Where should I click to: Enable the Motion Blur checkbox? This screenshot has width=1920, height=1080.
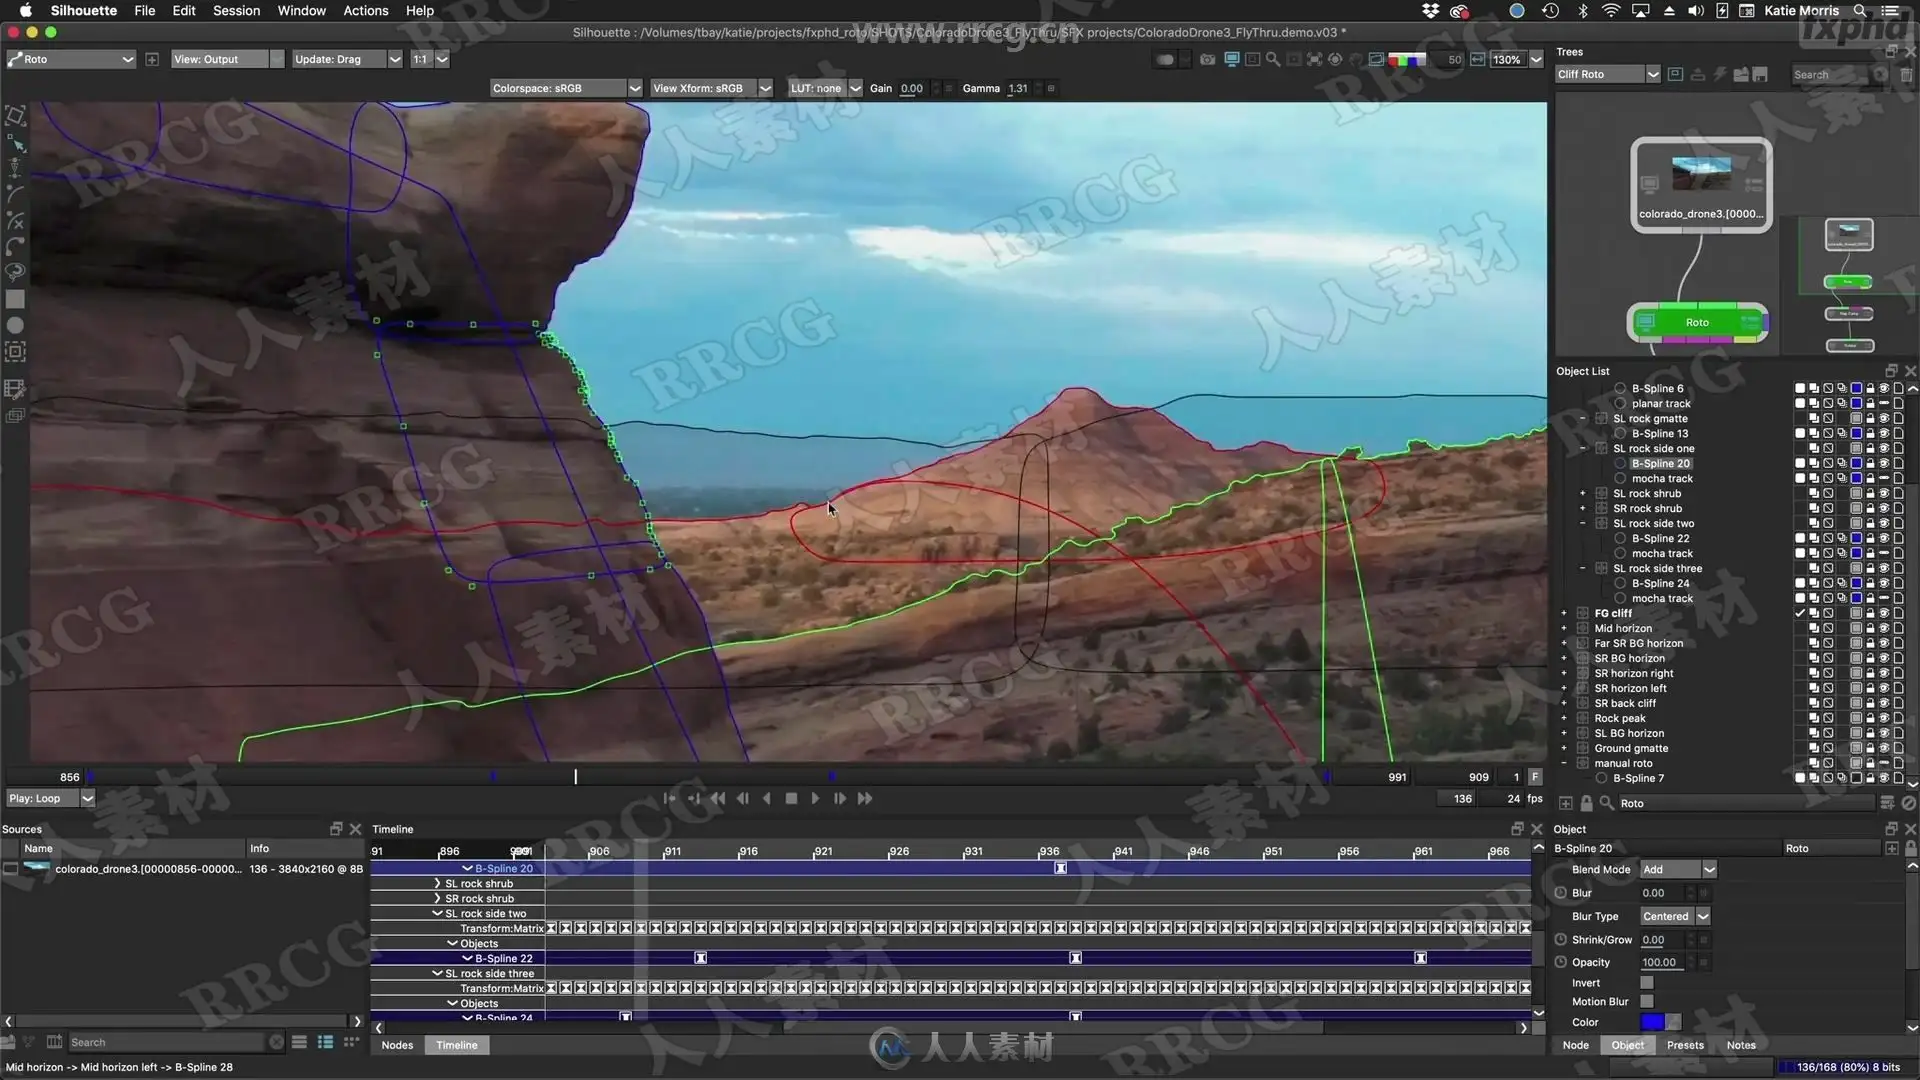coord(1647,1001)
